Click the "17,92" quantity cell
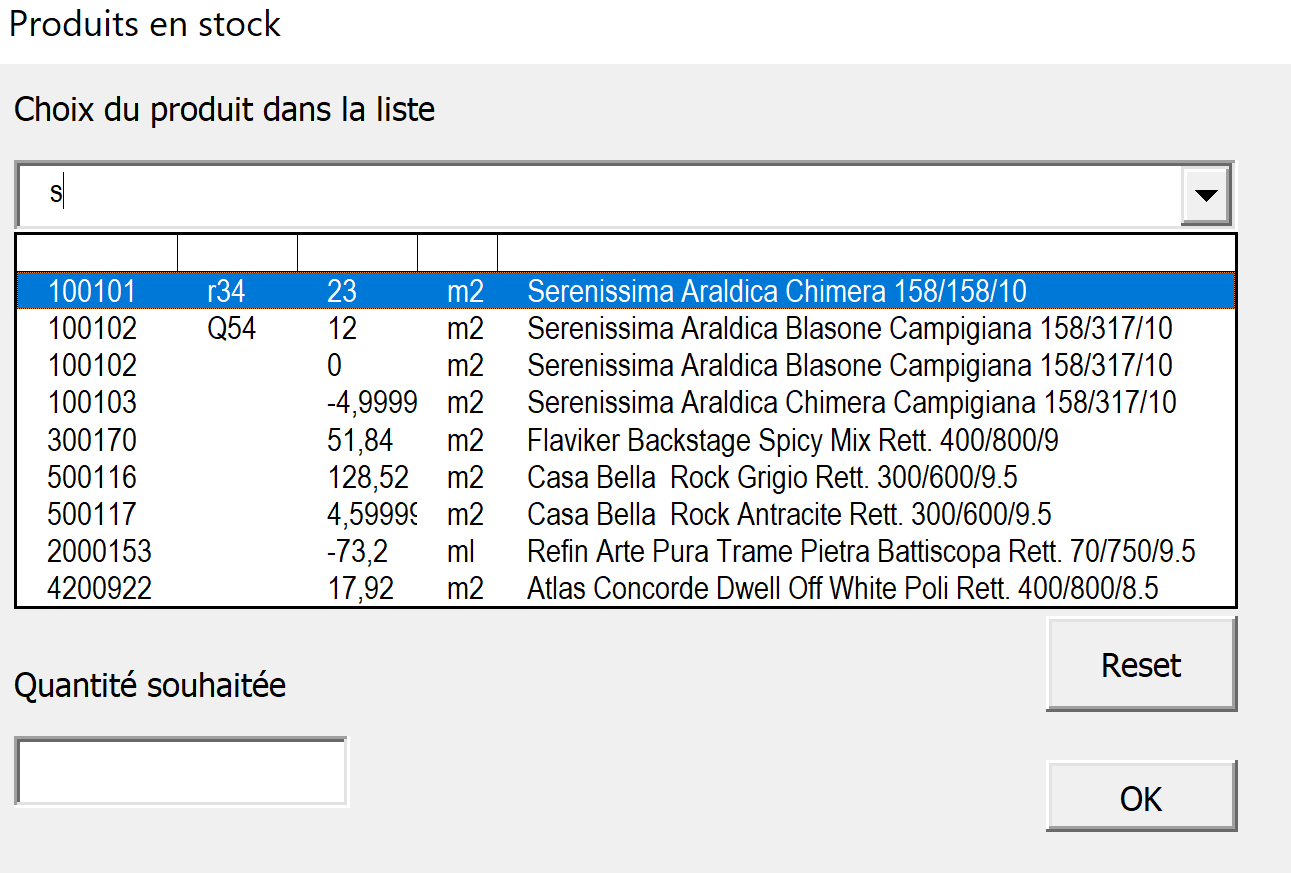The width and height of the screenshot is (1291, 873). coord(360,588)
